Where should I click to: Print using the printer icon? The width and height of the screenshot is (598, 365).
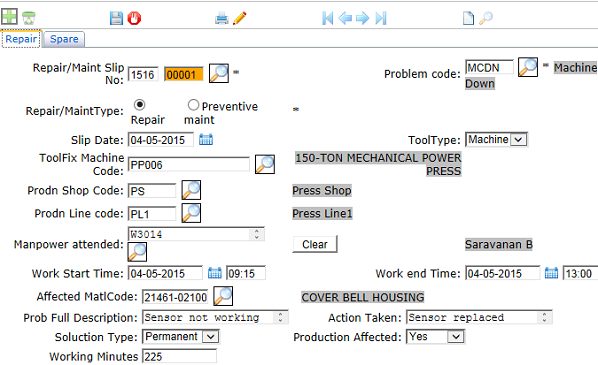tap(222, 18)
